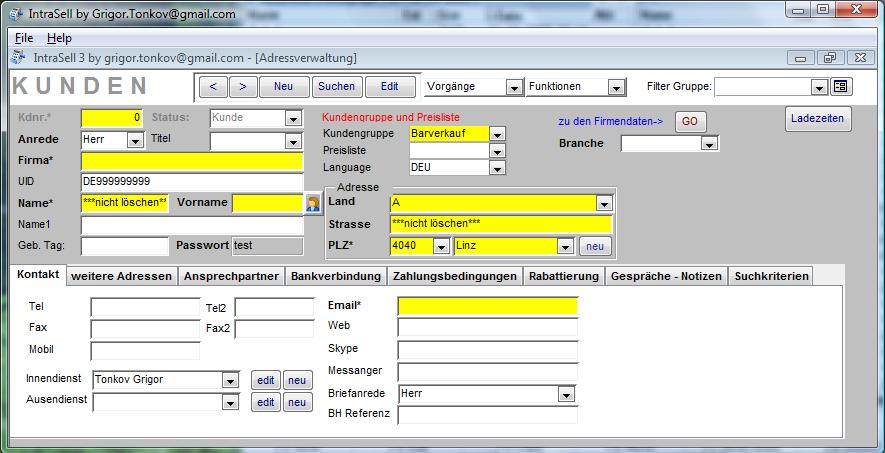This screenshot has height=453, width=885.
Task: Switch to Suchkriterien tab
Action: click(771, 276)
